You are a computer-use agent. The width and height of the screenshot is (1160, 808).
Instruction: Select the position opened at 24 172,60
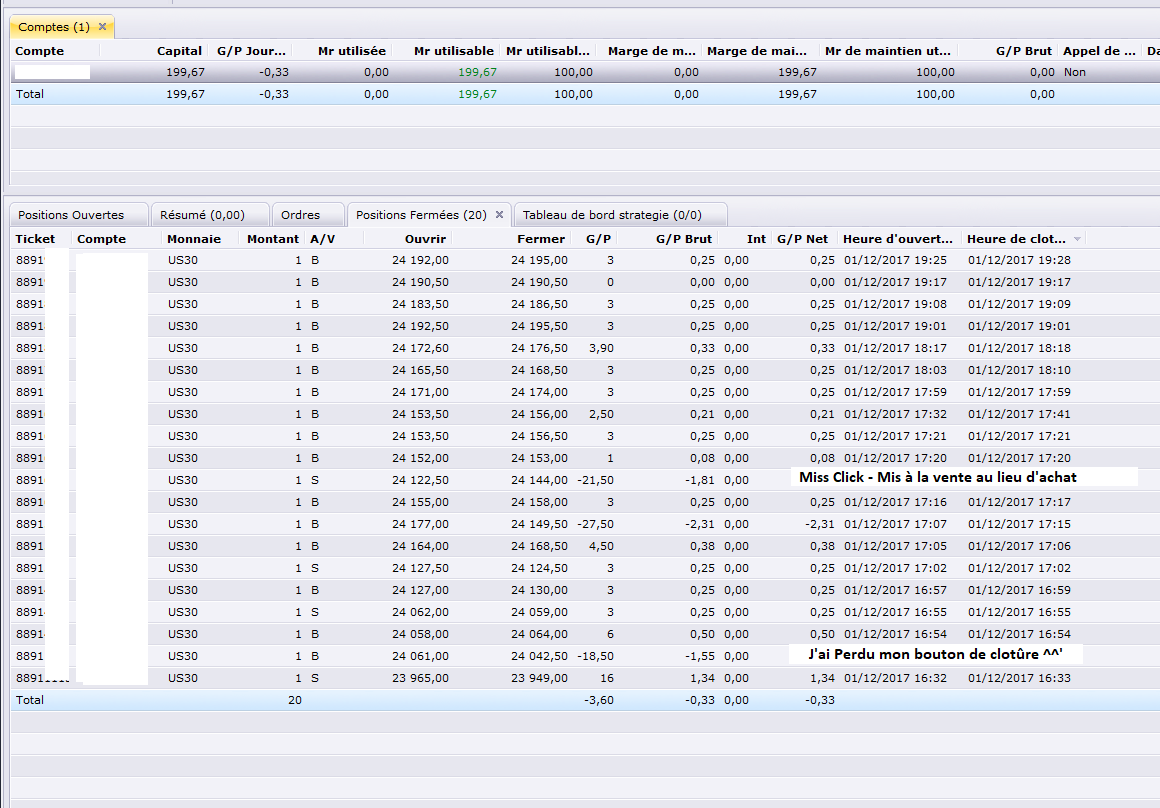[420, 348]
